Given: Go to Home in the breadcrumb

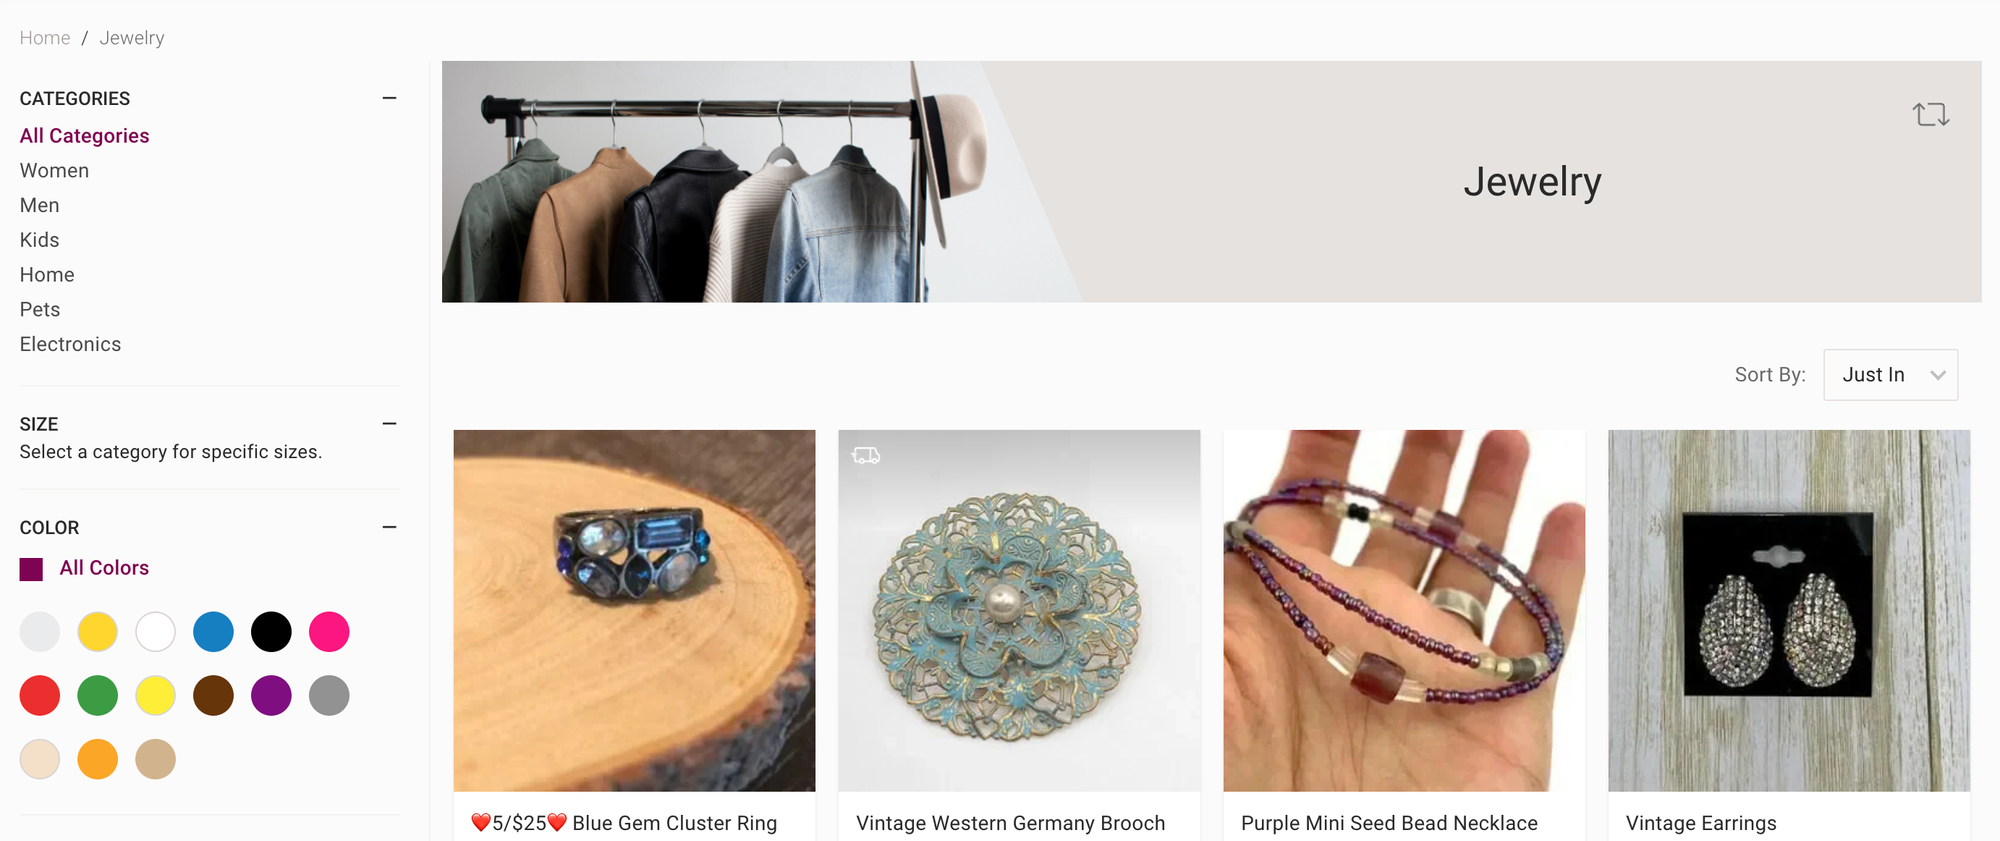Looking at the screenshot, I should pyautogui.click(x=45, y=38).
